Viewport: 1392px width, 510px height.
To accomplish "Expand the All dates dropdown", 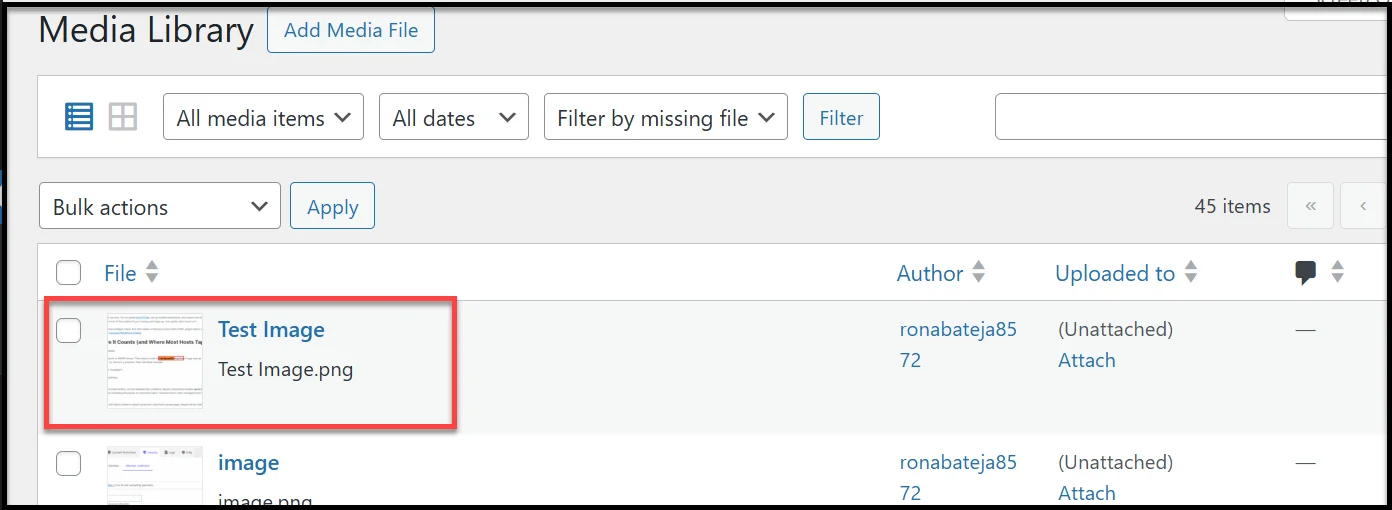I will pos(454,117).
